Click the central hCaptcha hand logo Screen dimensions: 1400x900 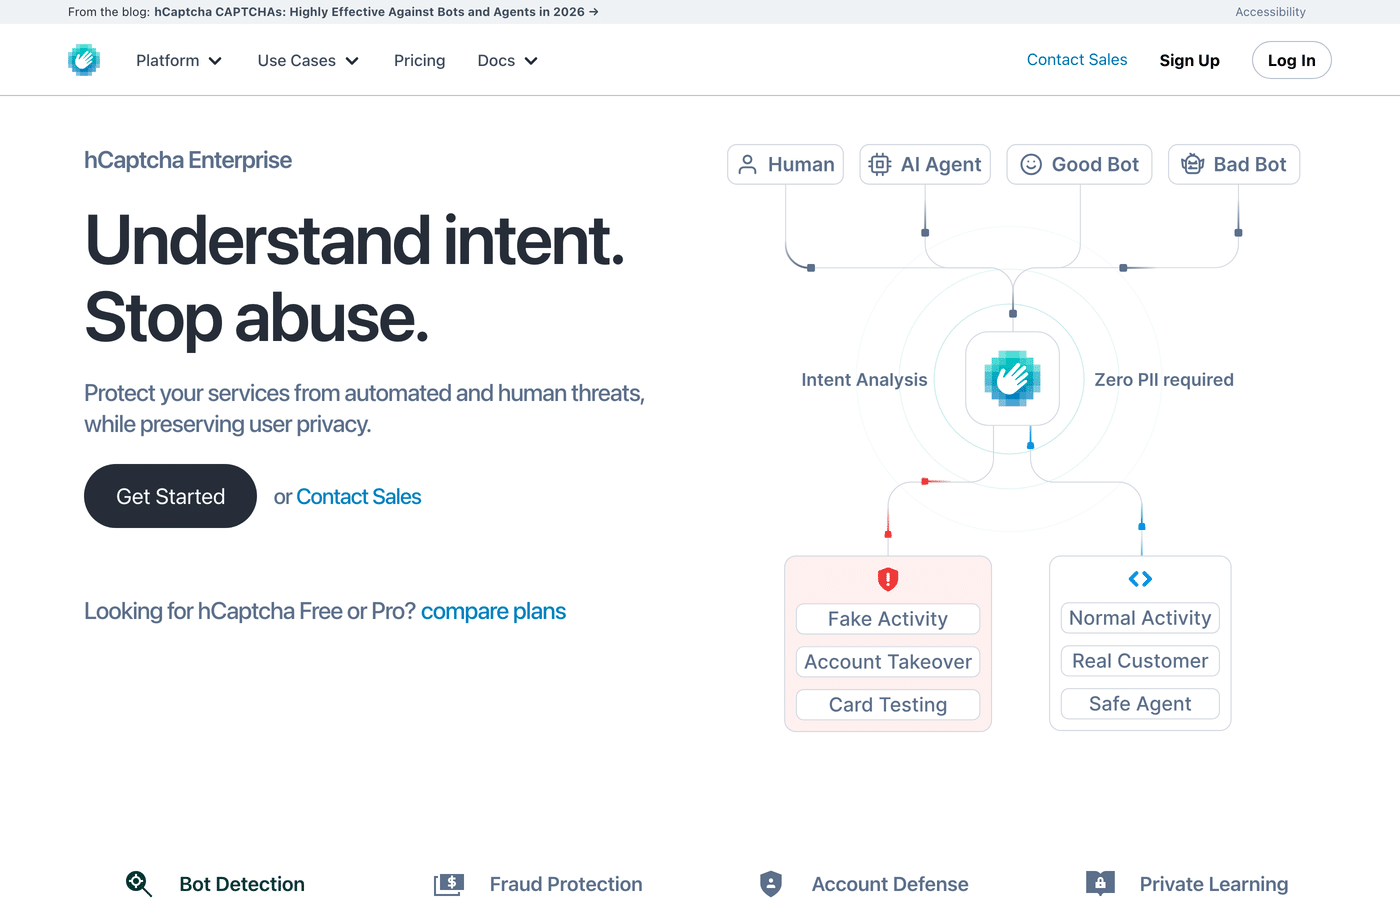click(x=1012, y=379)
